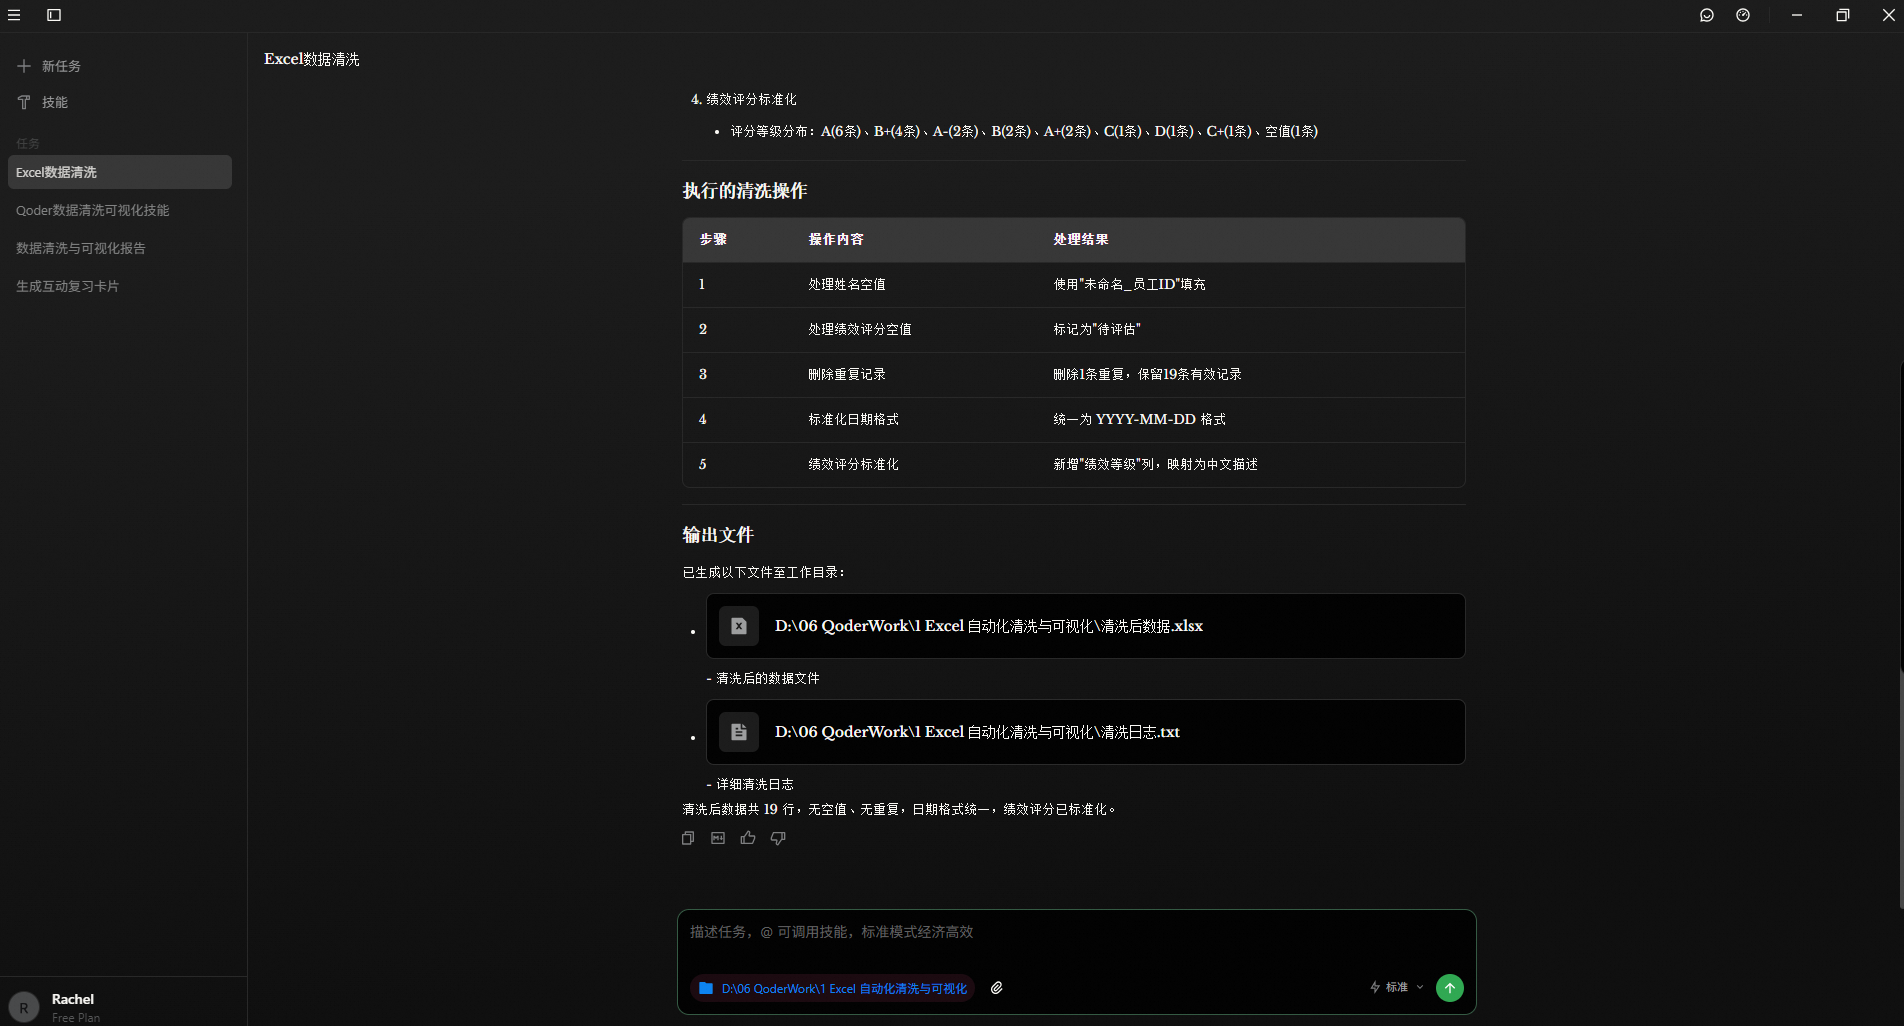This screenshot has width=1904, height=1026.
Task: Give the response a thumbs down
Action: pos(778,838)
